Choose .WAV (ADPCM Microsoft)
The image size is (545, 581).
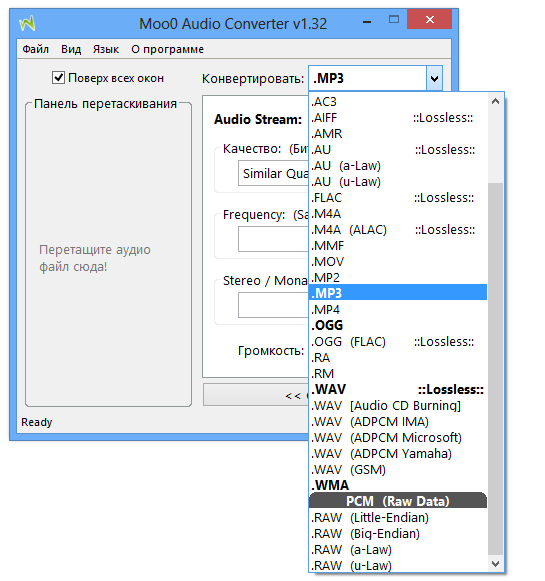(x=398, y=438)
